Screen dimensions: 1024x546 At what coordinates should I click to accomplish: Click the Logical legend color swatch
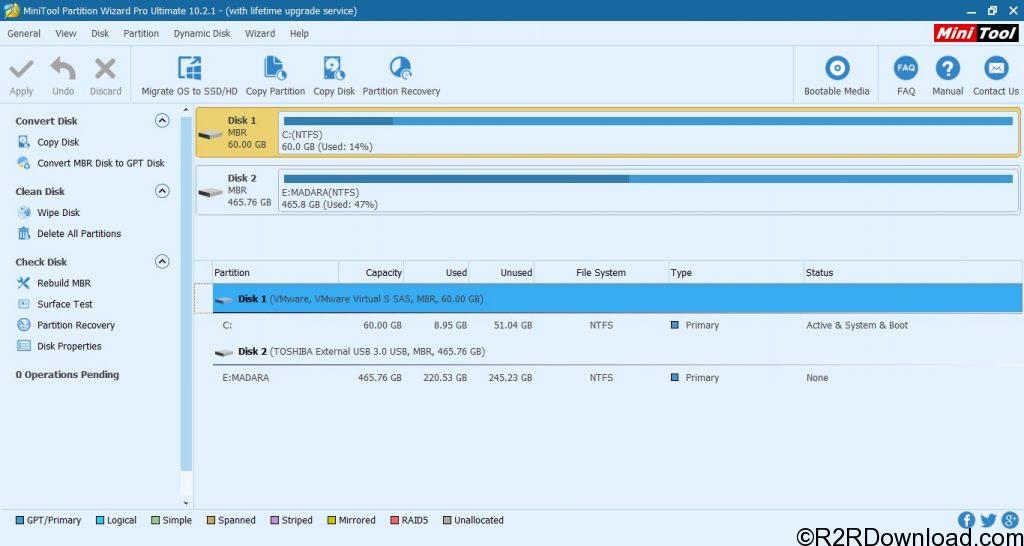(x=100, y=521)
